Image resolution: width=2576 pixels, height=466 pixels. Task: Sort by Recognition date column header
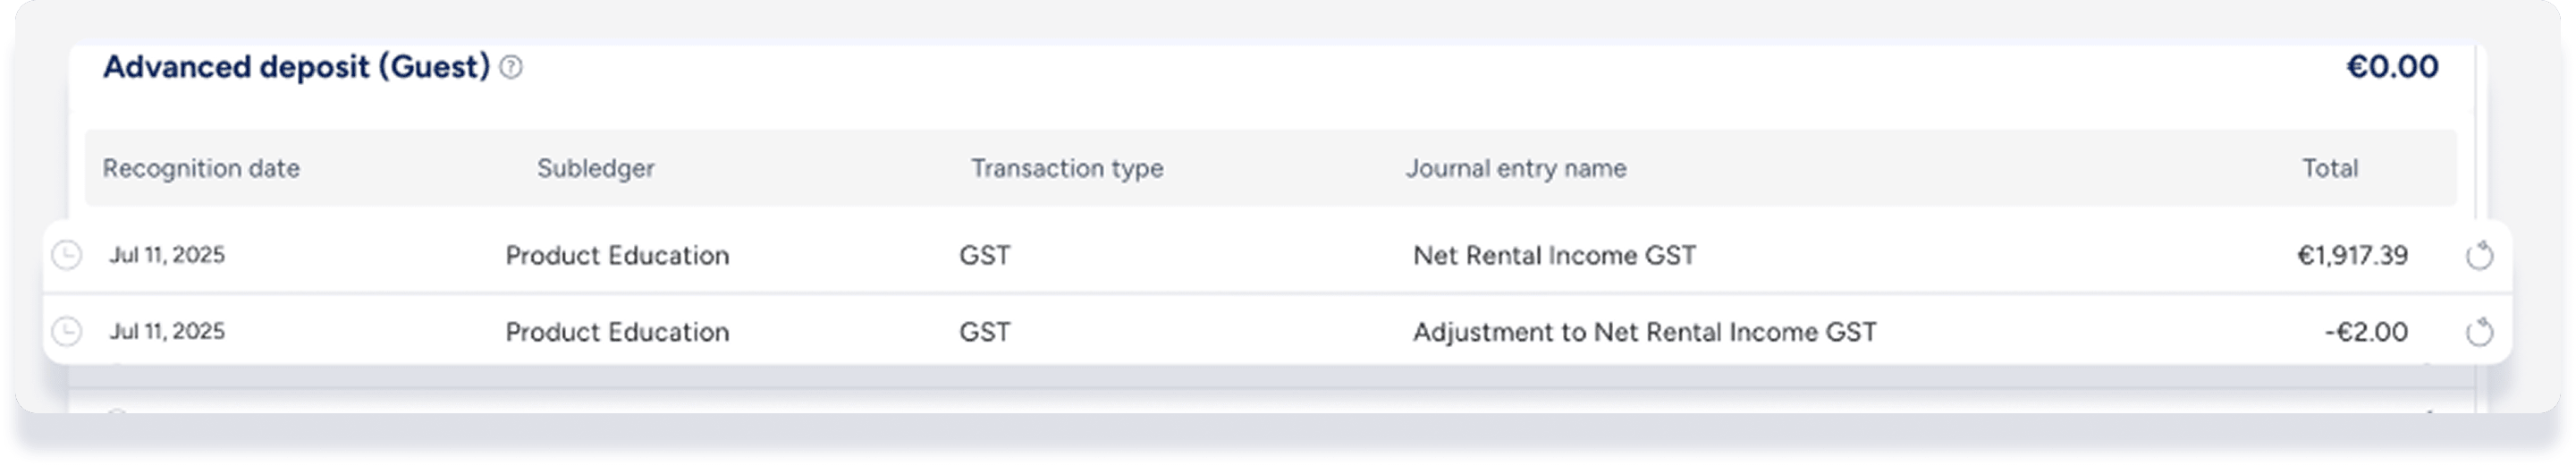(201, 168)
